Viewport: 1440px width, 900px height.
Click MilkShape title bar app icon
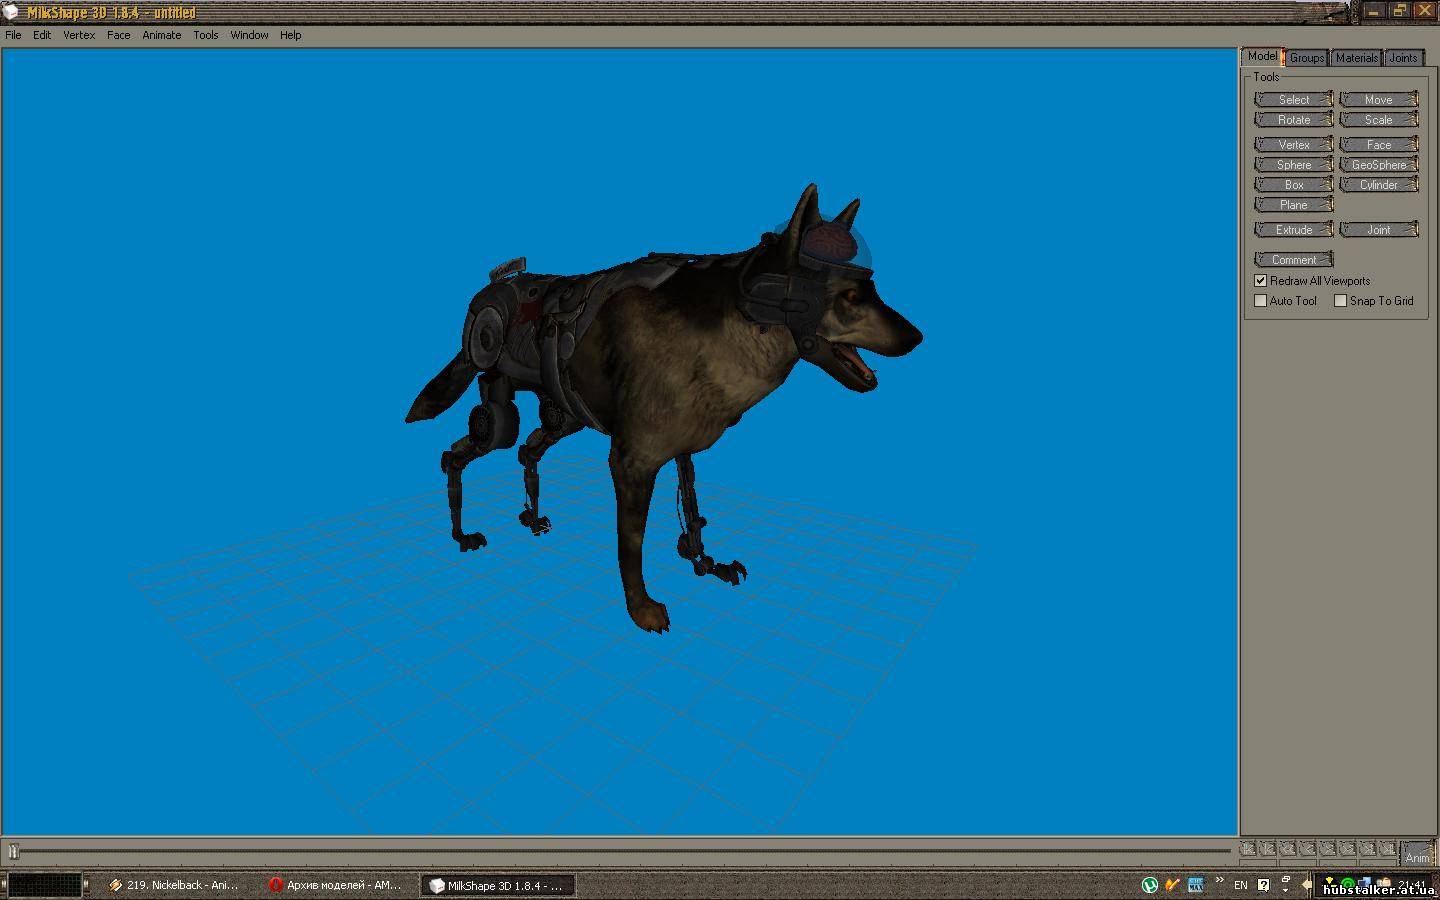pos(11,12)
